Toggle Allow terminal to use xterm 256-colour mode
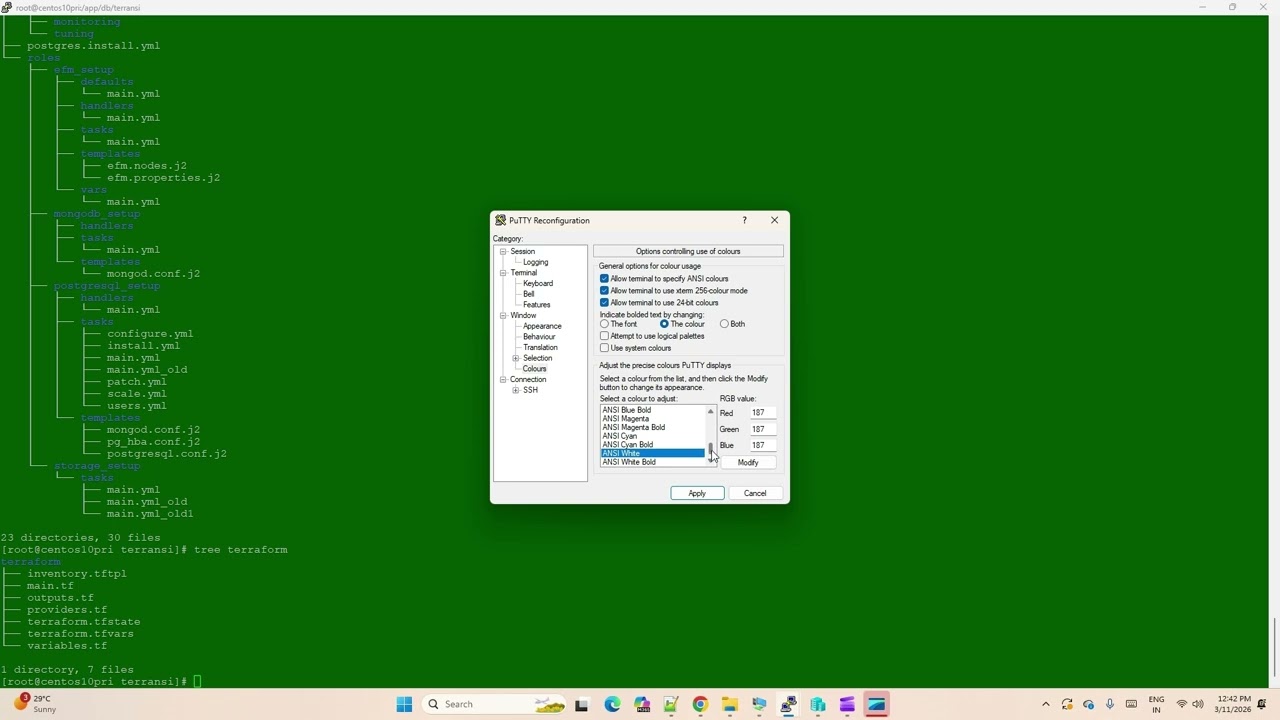 (x=604, y=291)
